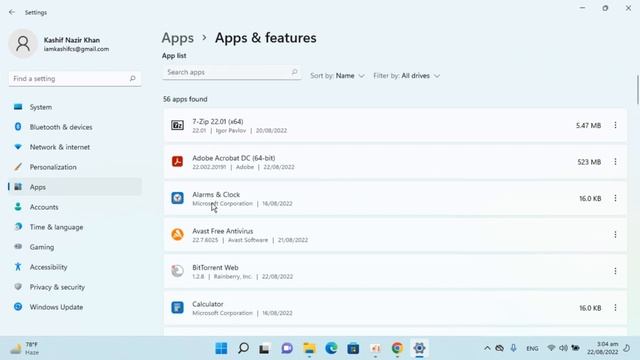Open Accounts settings
Image resolution: width=640 pixels, height=360 pixels.
(75, 207)
